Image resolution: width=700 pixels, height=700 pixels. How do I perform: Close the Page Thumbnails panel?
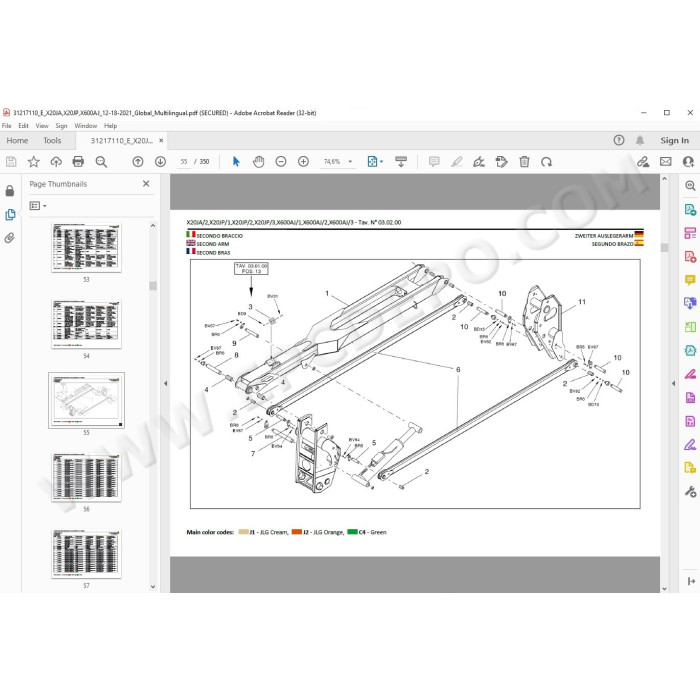[x=146, y=183]
